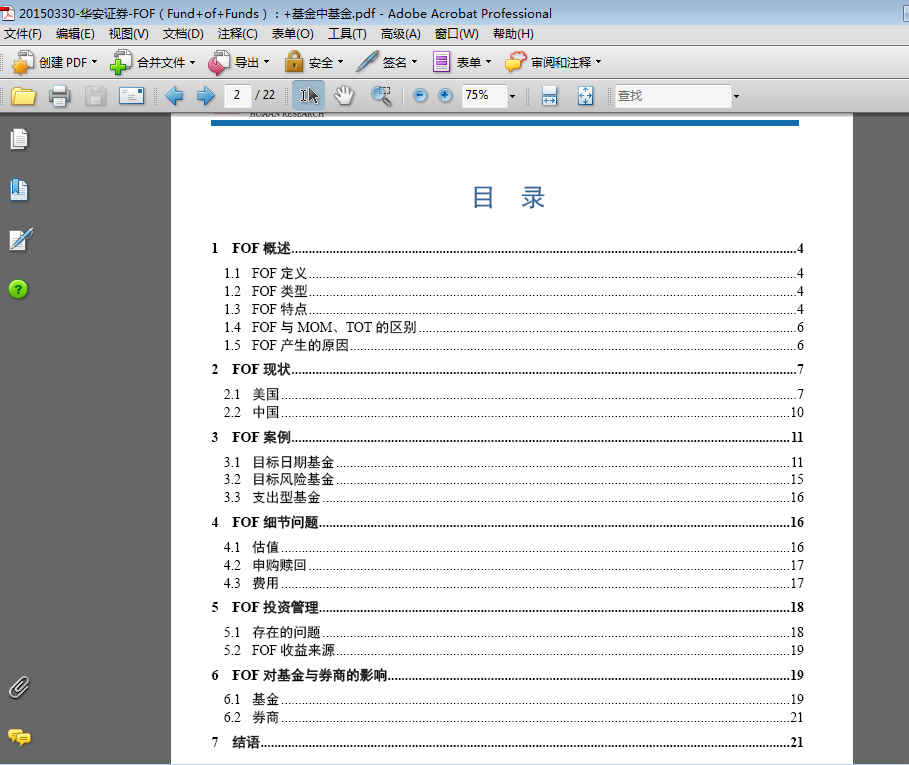This screenshot has height=765, width=909.
Task: Click the Forms icon
Action: tap(441, 62)
